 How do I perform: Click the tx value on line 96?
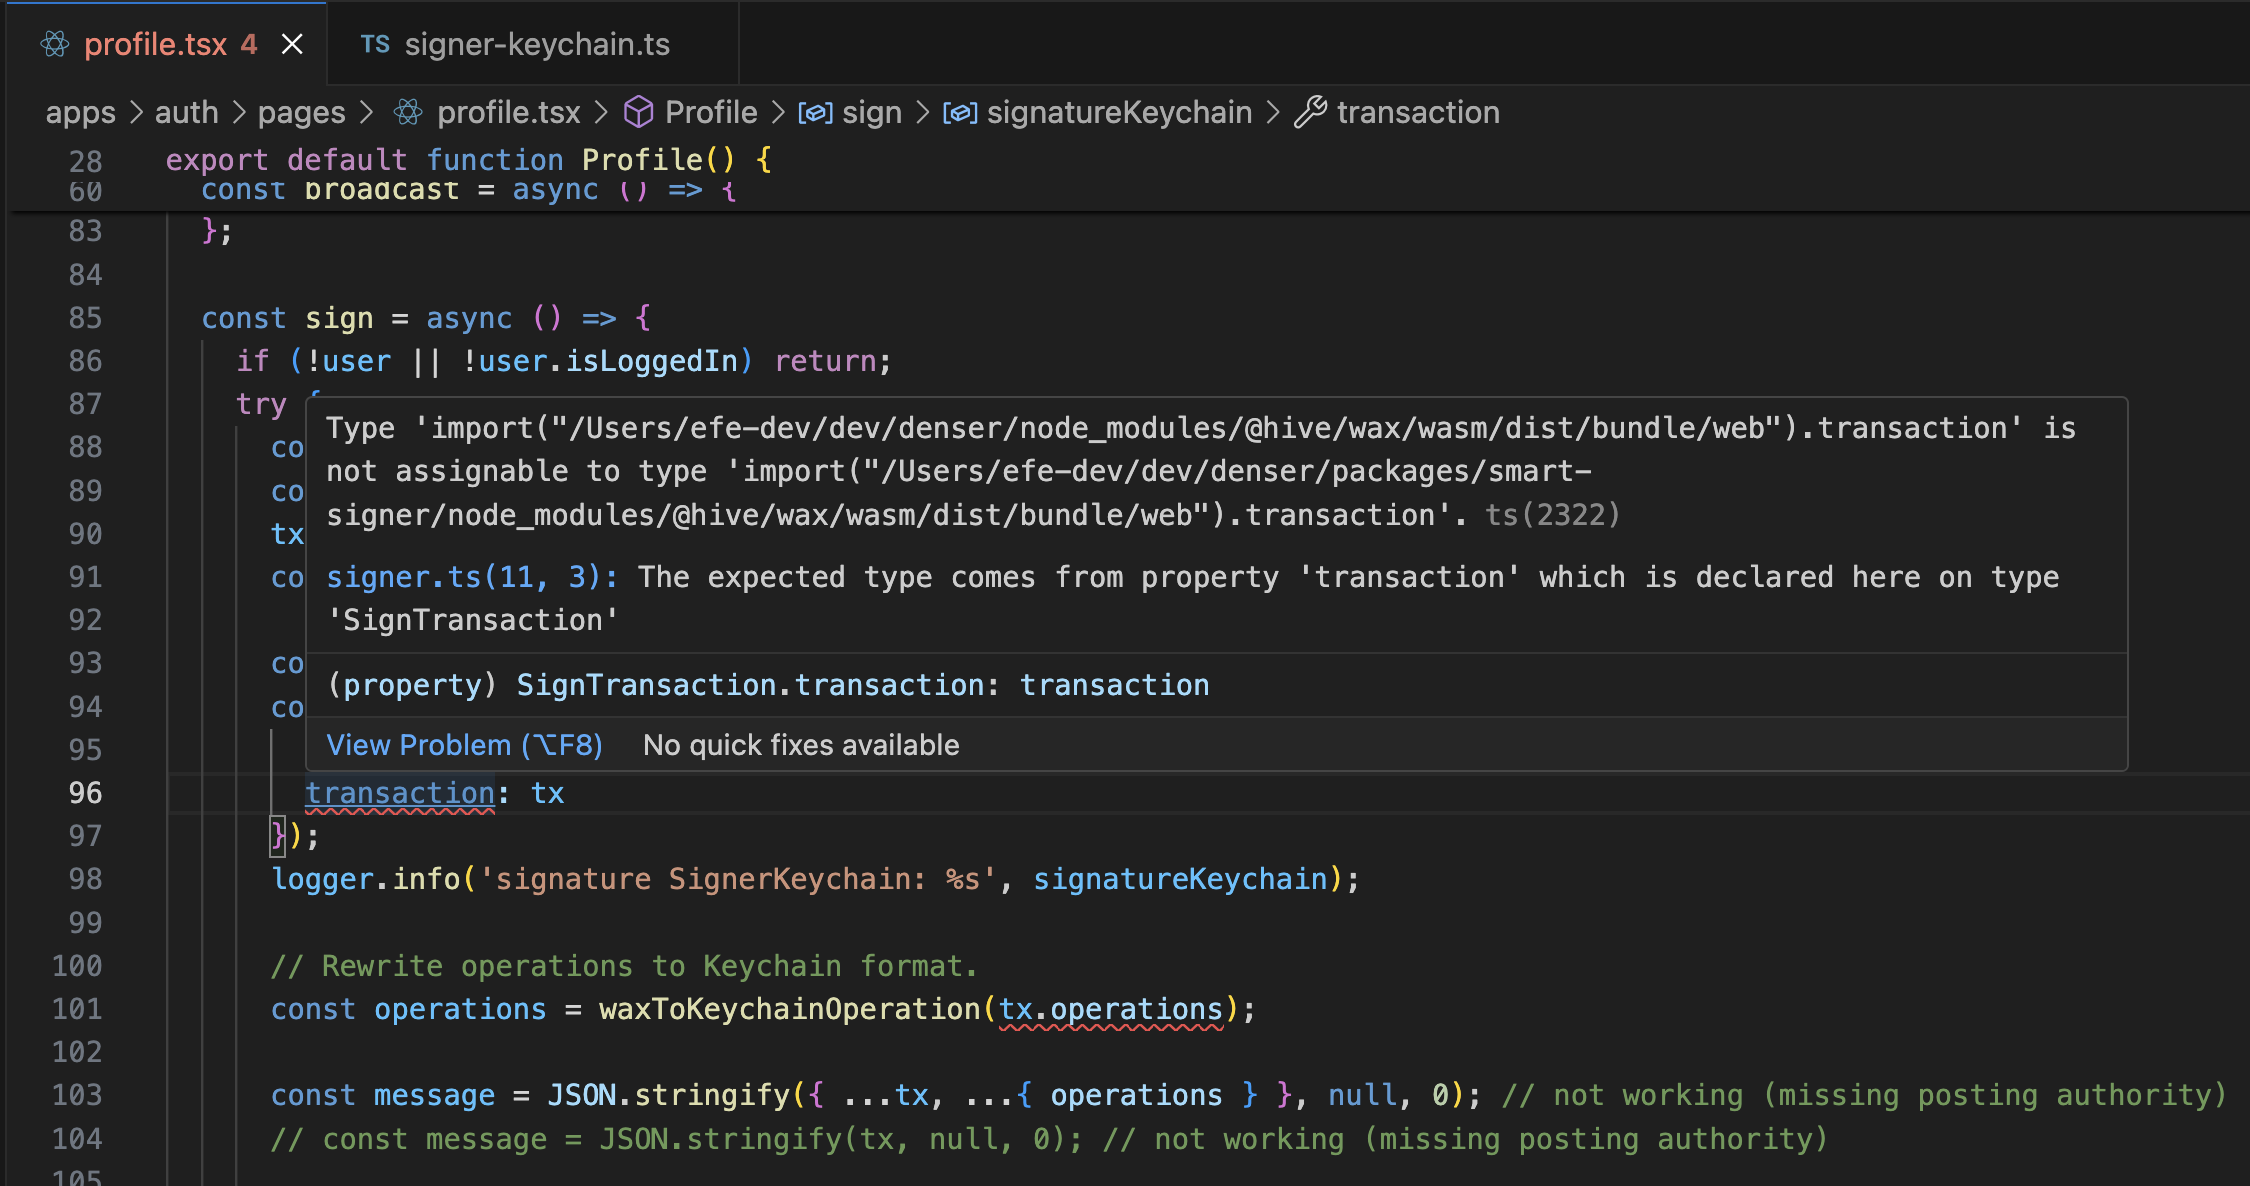548,793
